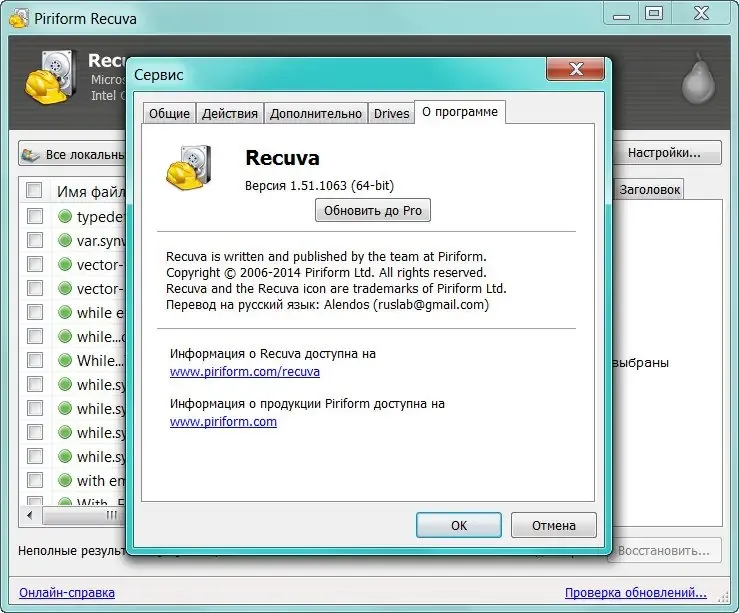This screenshot has width=739, height=613.
Task: Minimize the Piriform Recuva window
Action: point(621,14)
